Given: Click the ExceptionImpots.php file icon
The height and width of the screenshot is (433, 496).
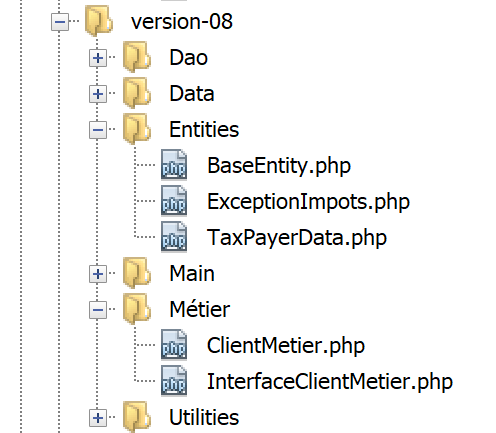Looking at the screenshot, I should [x=174, y=201].
